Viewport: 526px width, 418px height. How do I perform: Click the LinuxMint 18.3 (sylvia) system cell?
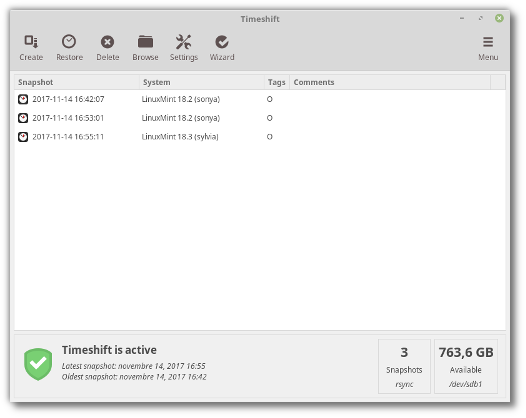(x=180, y=137)
